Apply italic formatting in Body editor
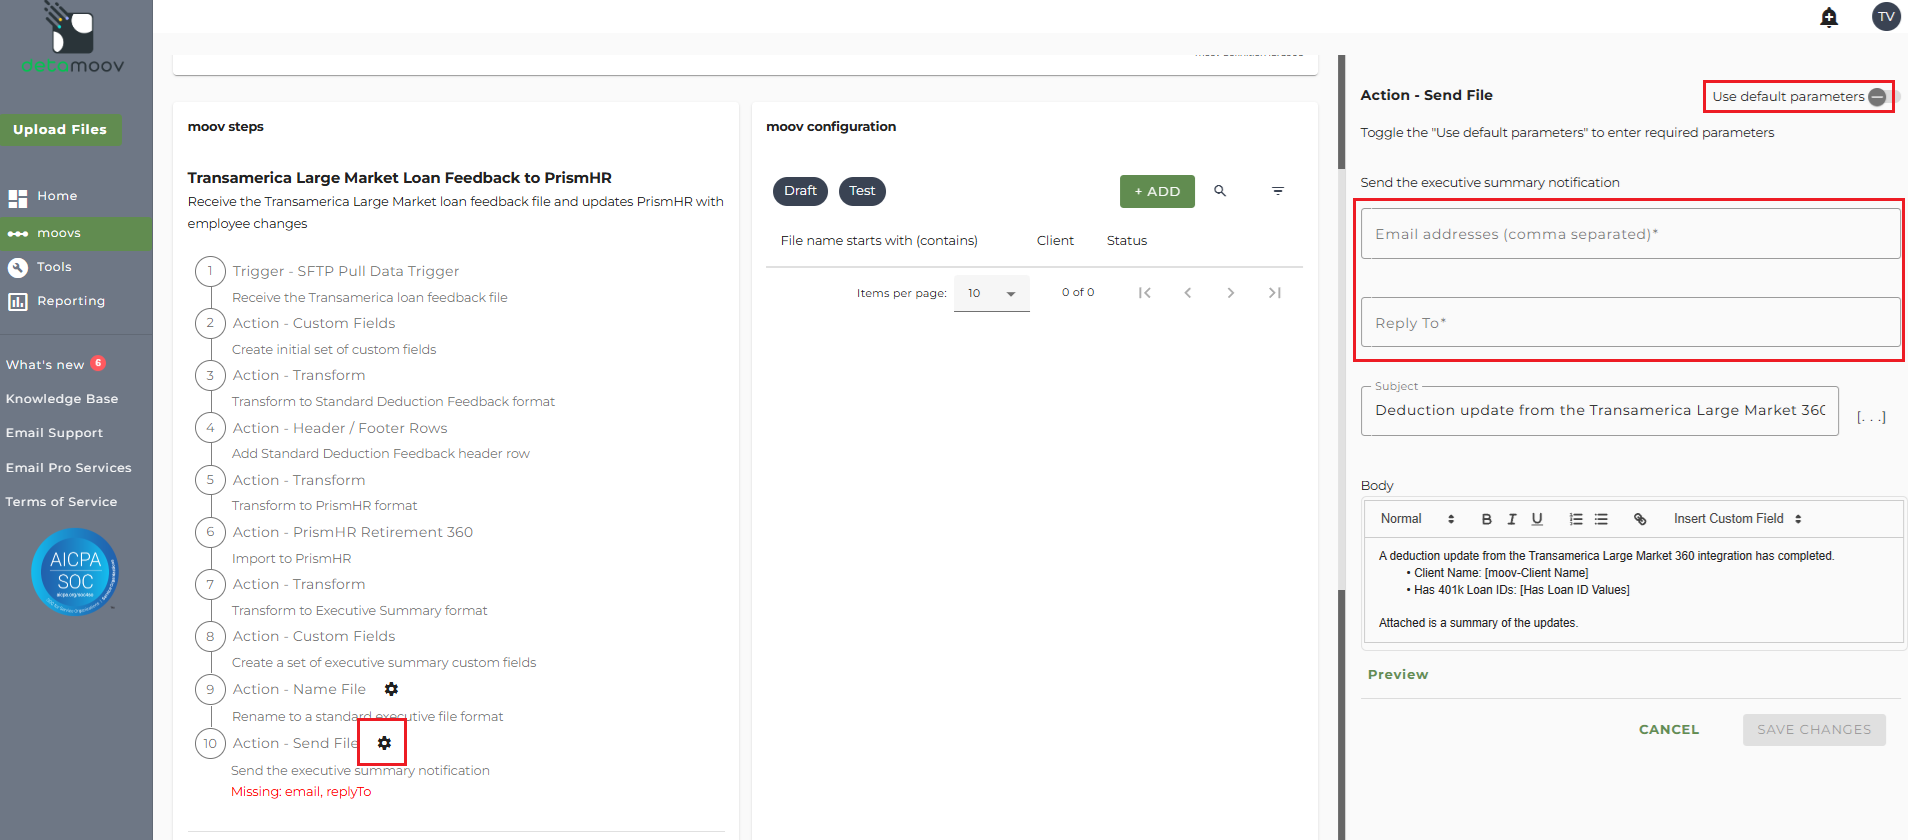Viewport: 1908px width, 840px height. point(1512,519)
